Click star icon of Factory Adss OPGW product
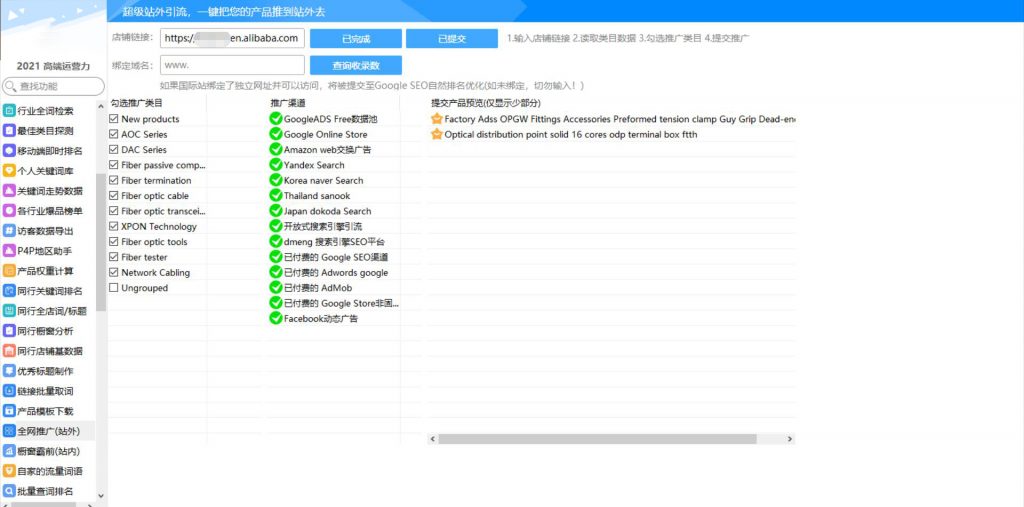This screenshot has width=1024, height=507. 437,119
